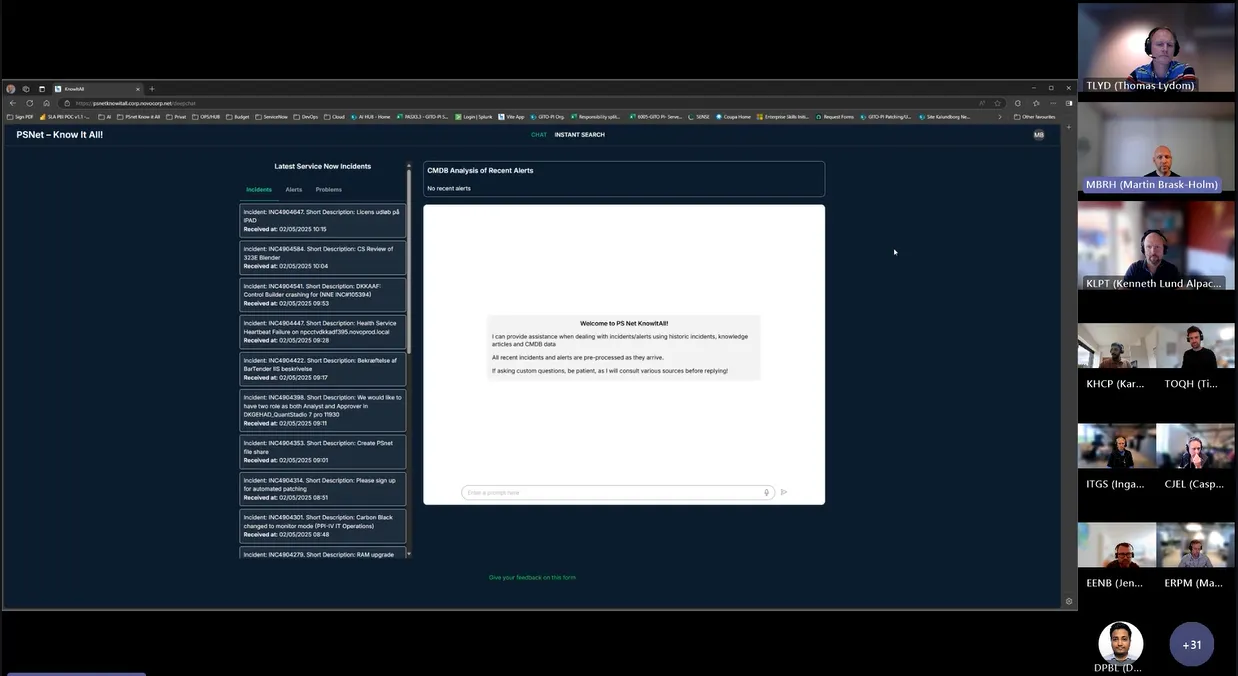Image resolution: width=1238 pixels, height=676 pixels.
Task: Open a new browser tab with plus icon
Action: click(152, 89)
